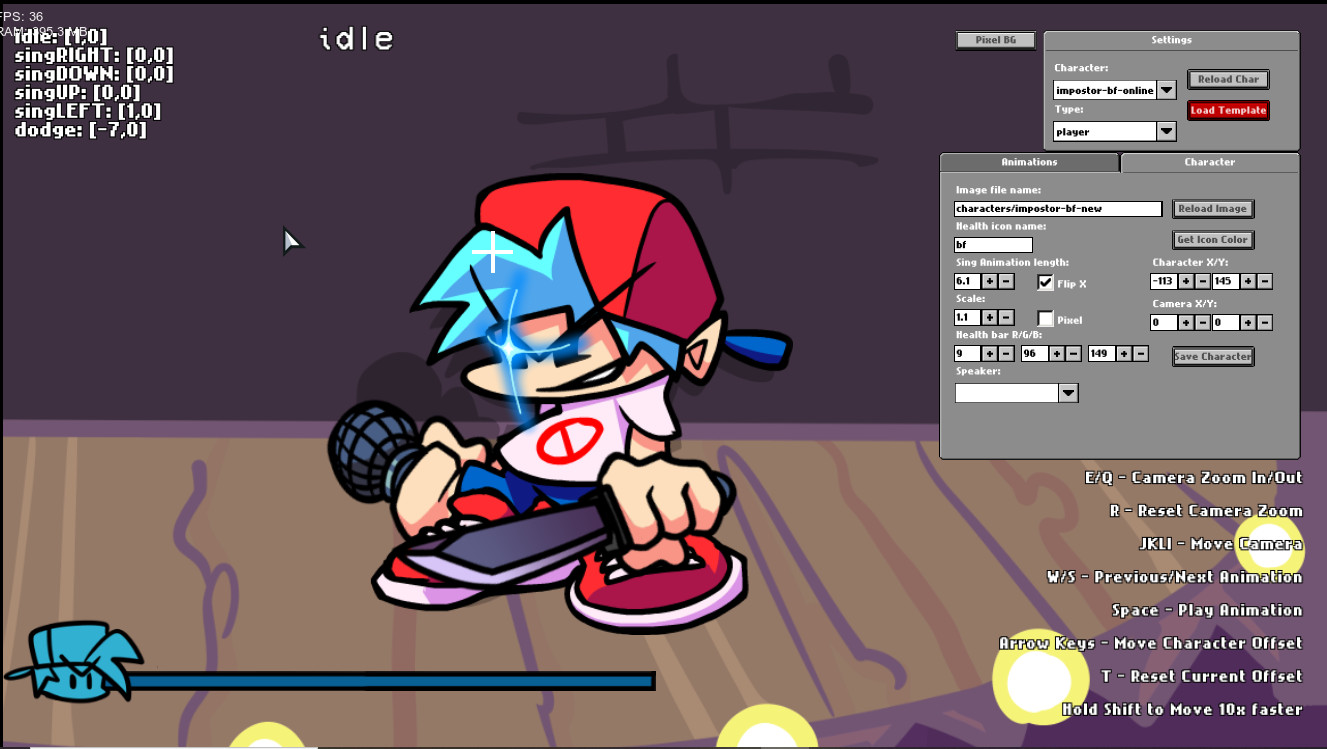Uncheck the Flip X checkbox
The image size is (1327, 749).
point(1045,283)
